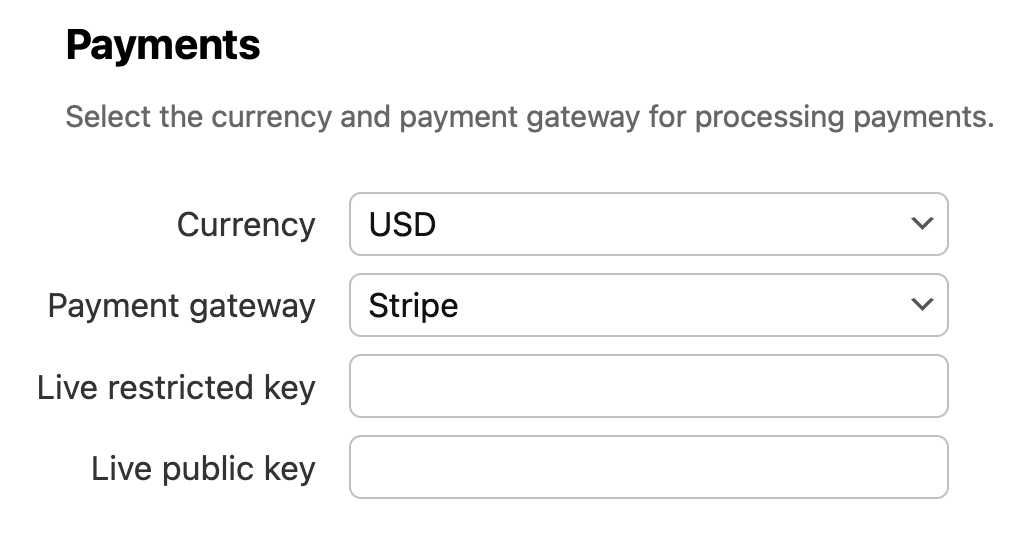Screen dimensions: 1024x541
Task: Click 'payment gateway' in the description sentence
Action: tap(519, 117)
